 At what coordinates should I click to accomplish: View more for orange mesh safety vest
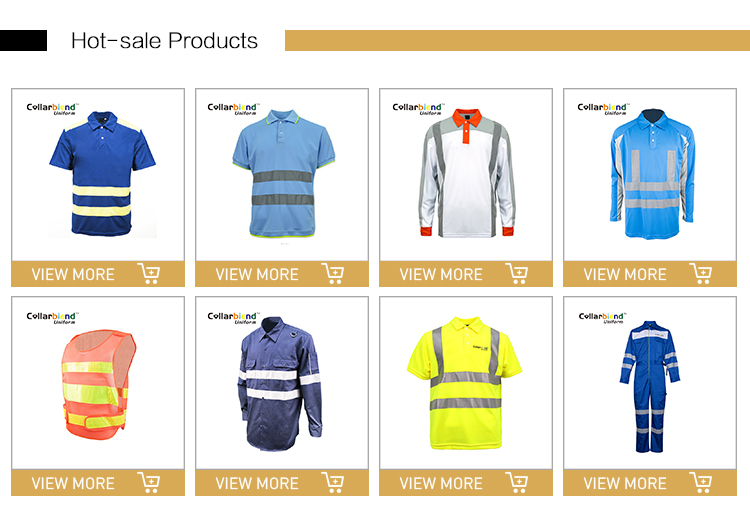click(x=73, y=483)
